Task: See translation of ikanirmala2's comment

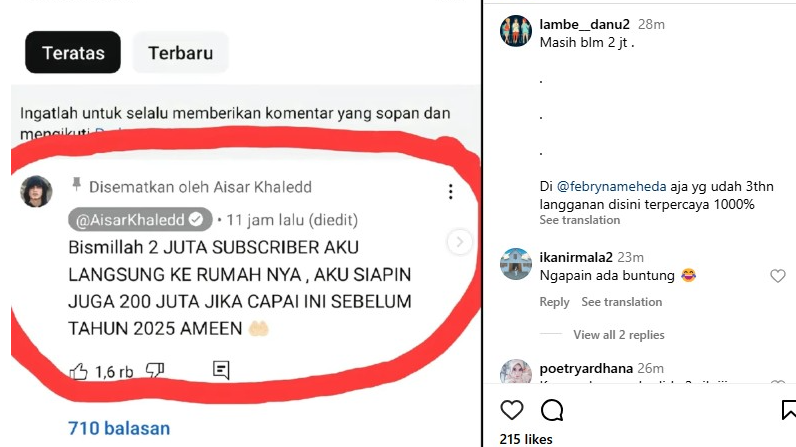Action: click(x=621, y=302)
